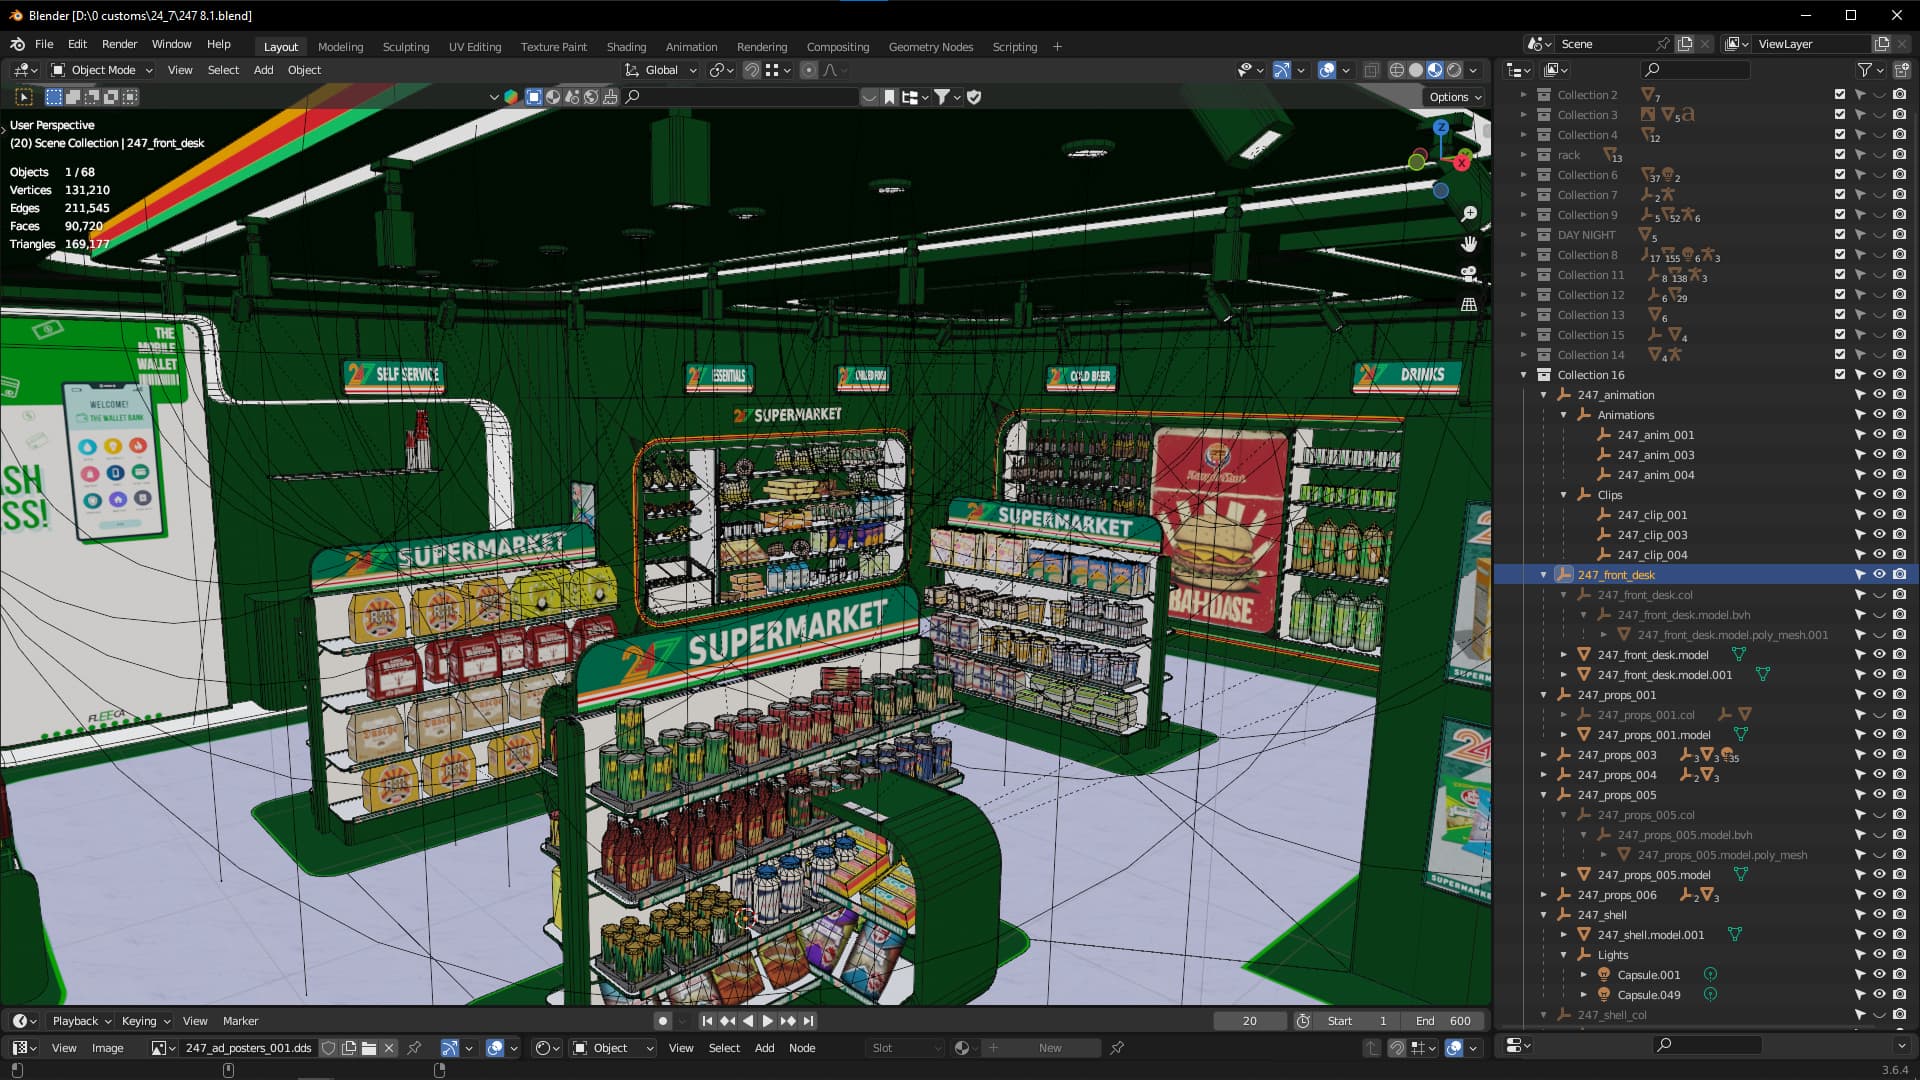
Task: Open the Render menu
Action: coord(119,44)
